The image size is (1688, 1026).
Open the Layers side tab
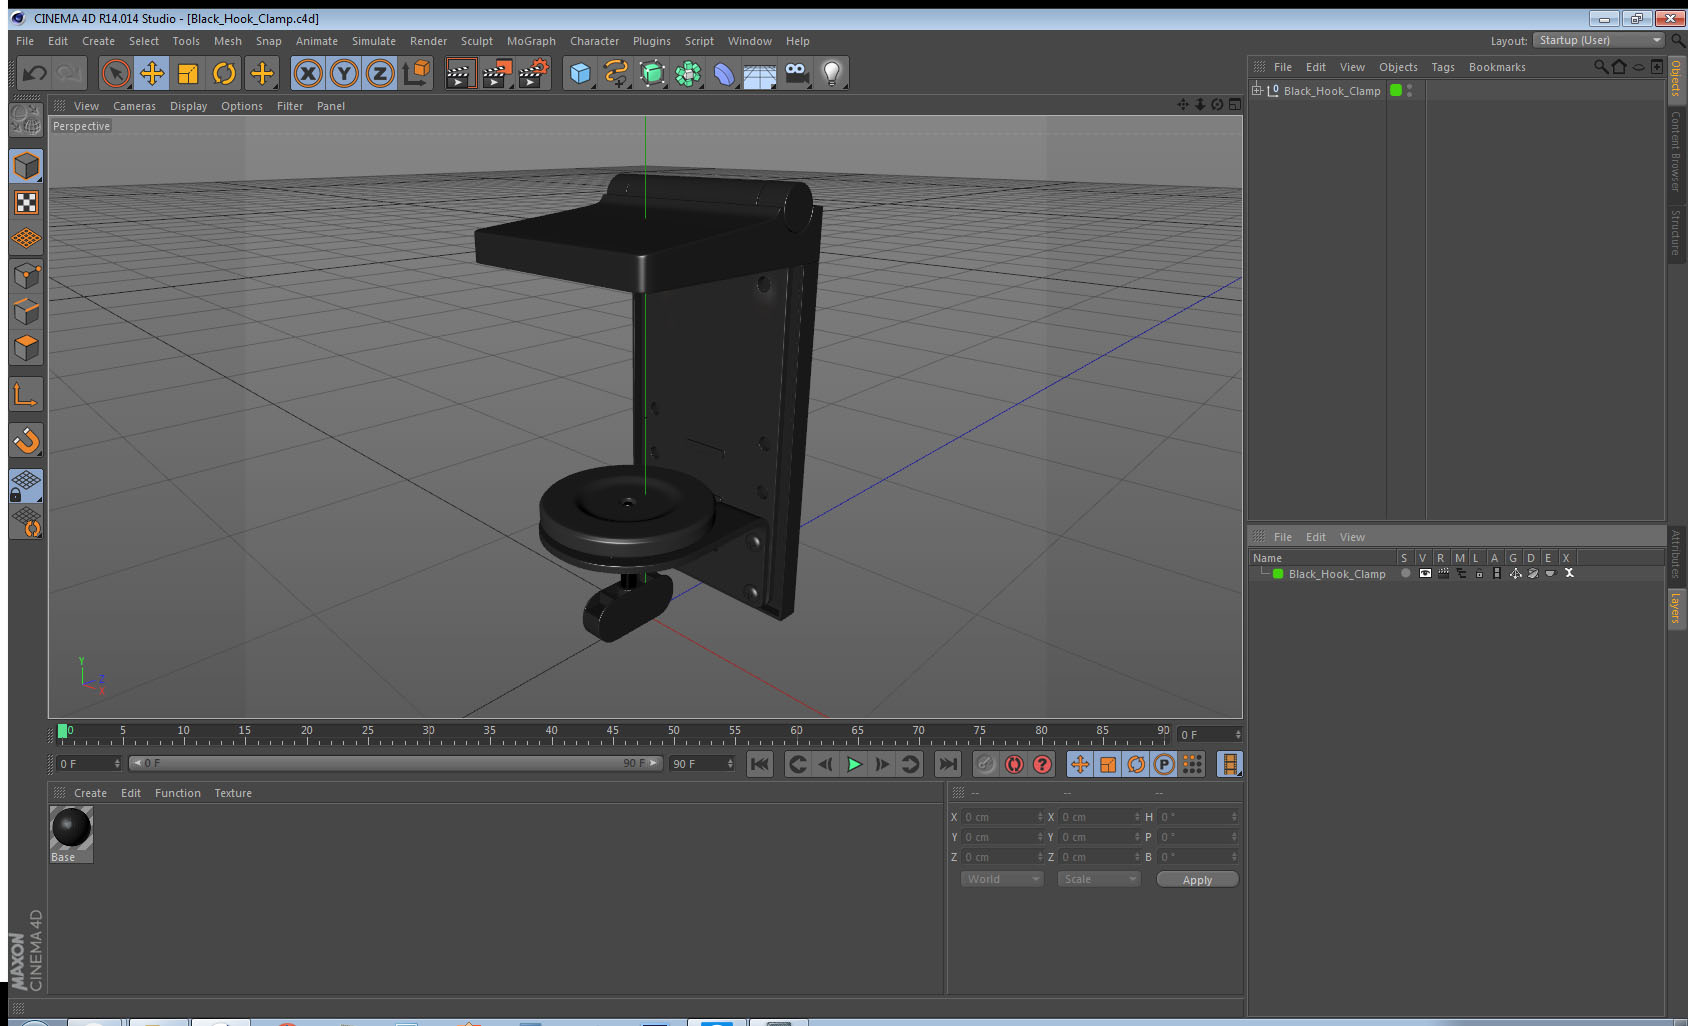point(1676,607)
